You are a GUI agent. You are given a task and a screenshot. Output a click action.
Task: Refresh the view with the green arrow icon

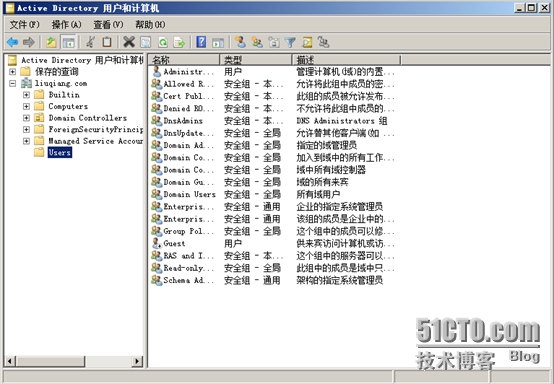[163, 42]
